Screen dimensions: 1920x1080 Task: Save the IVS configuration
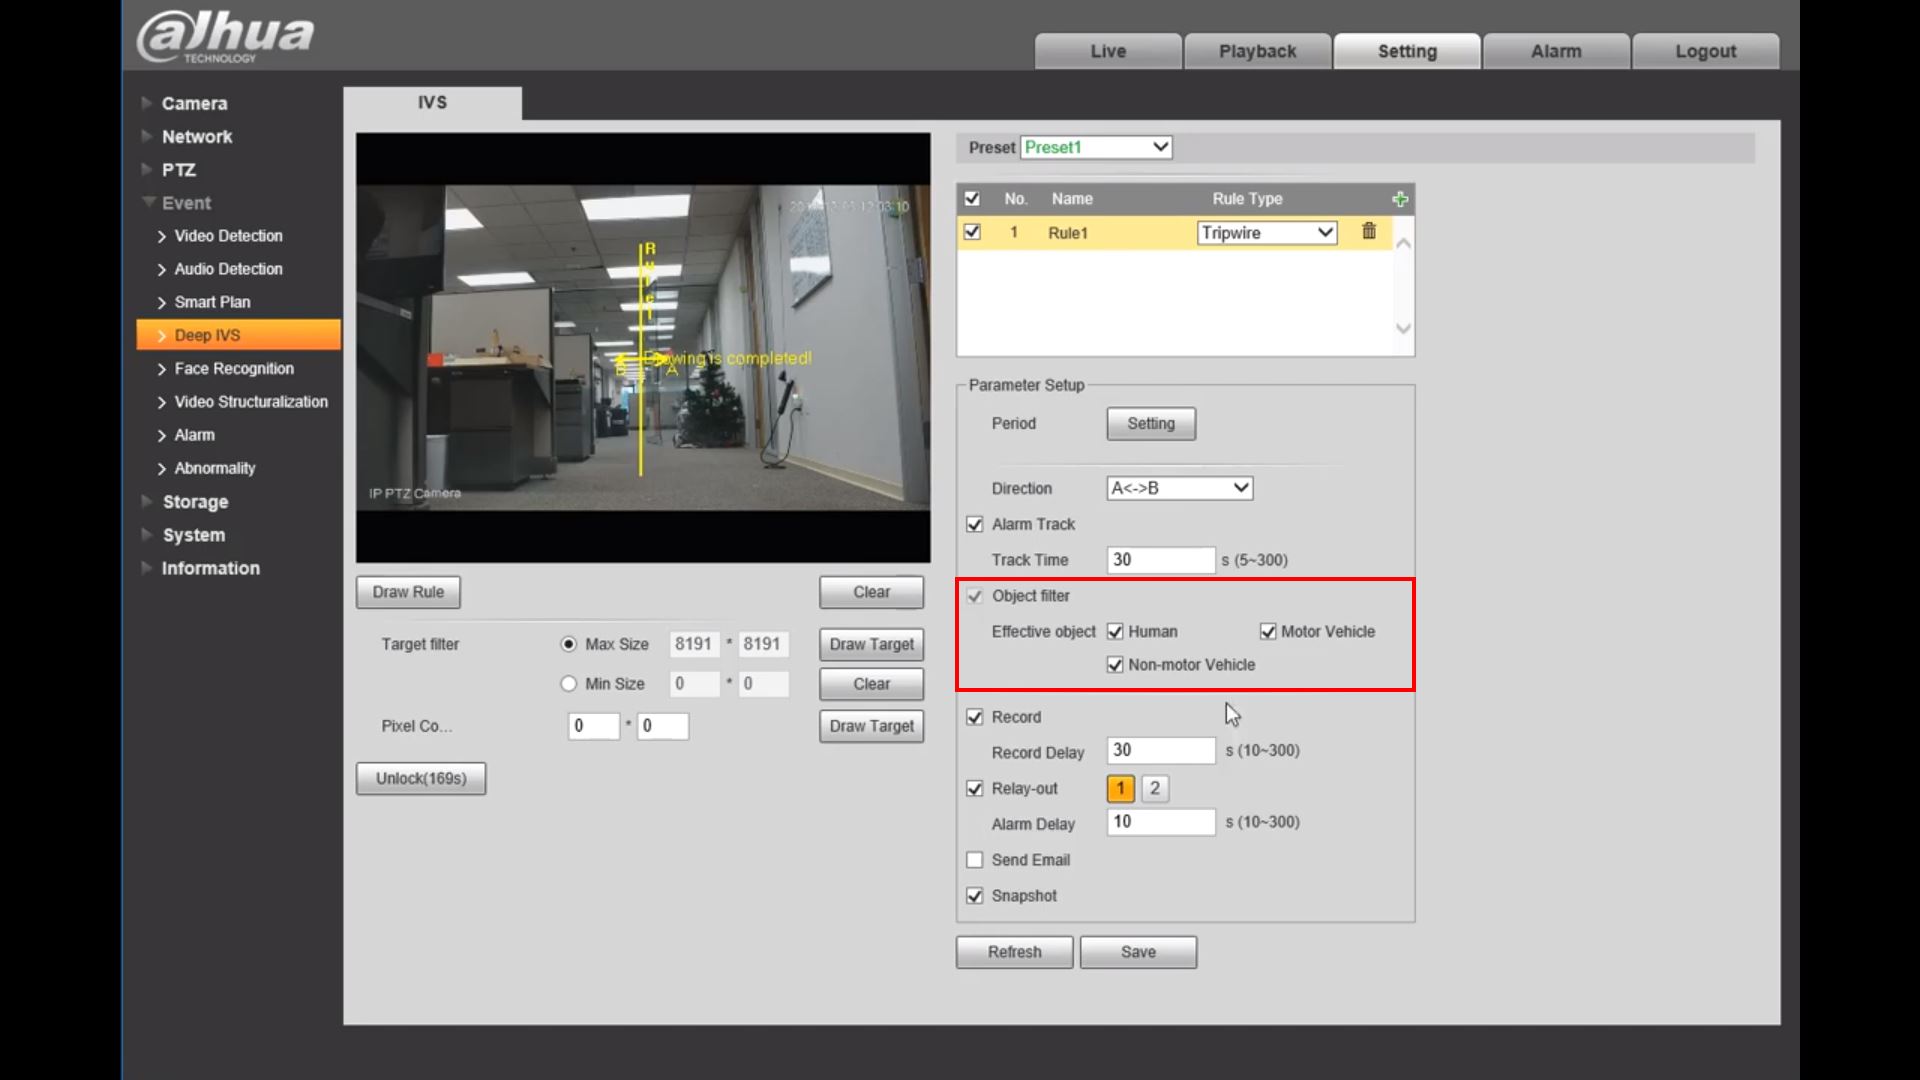1138,951
